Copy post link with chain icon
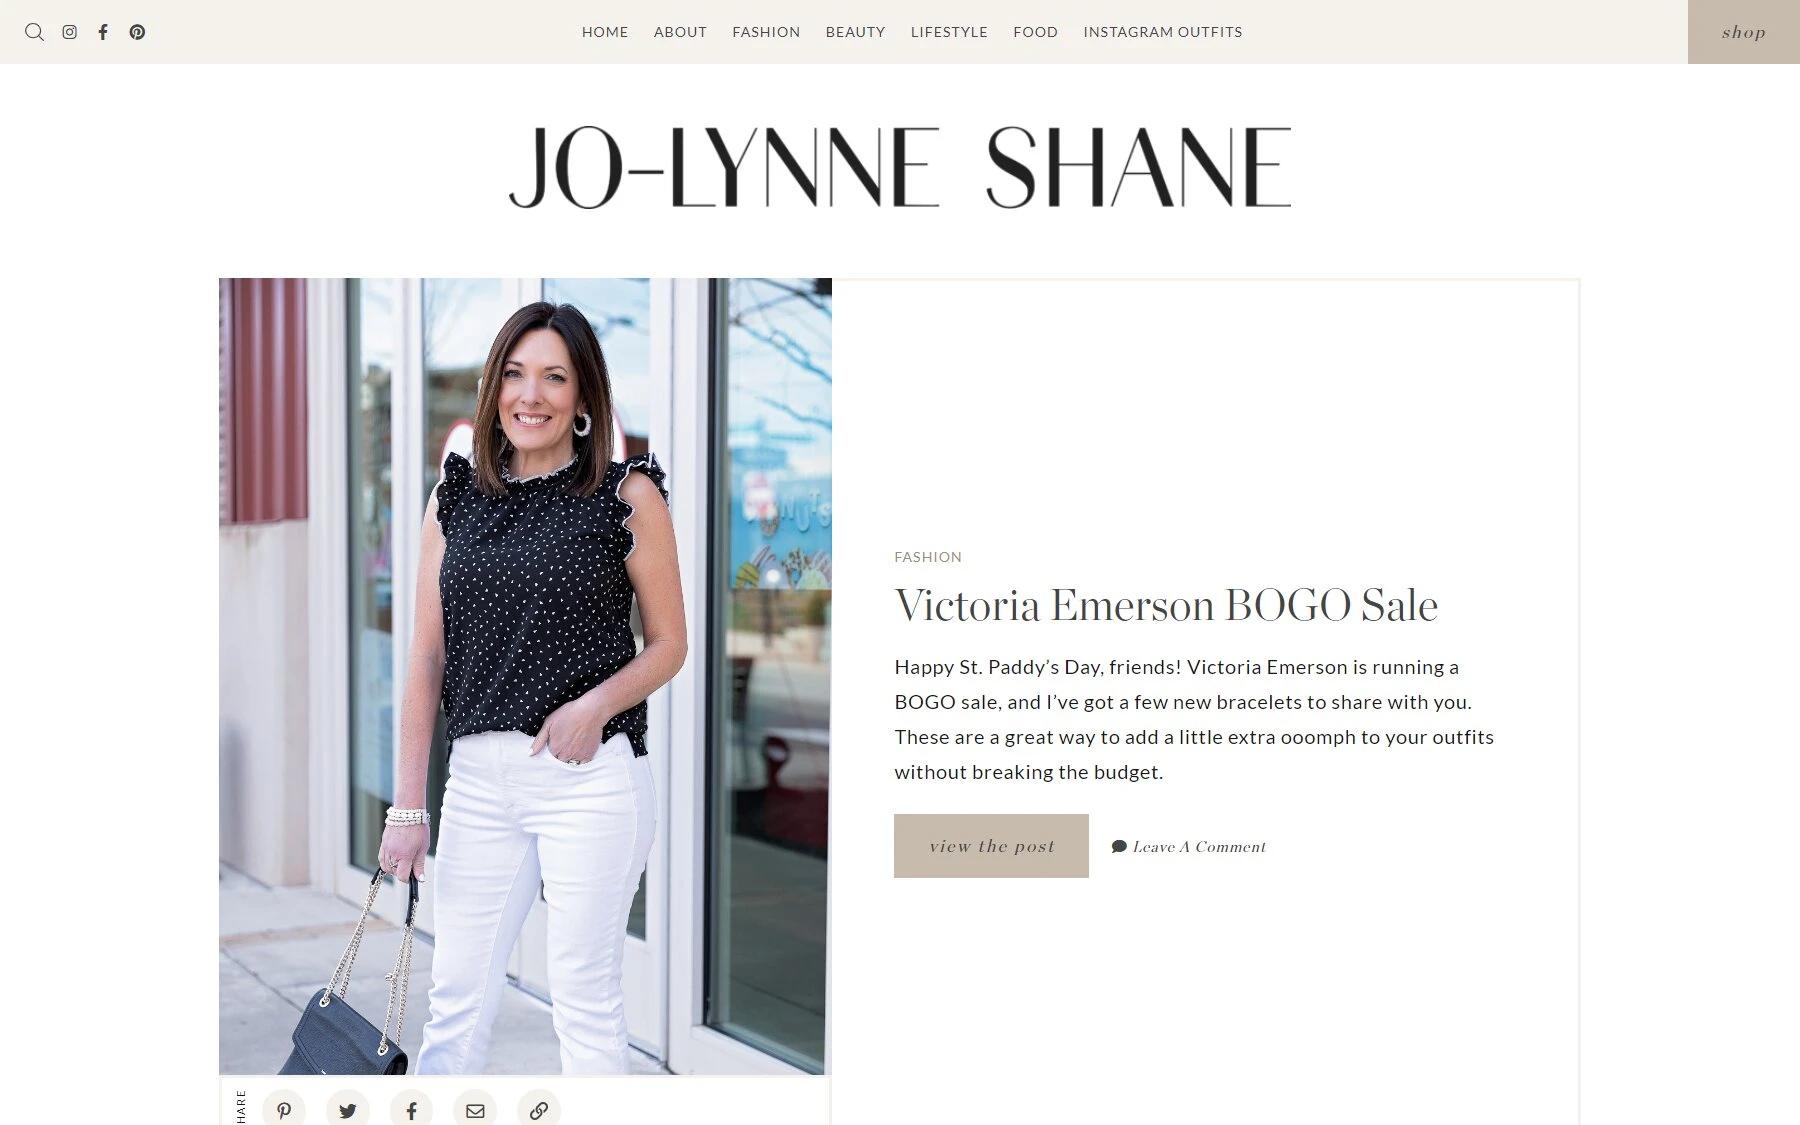The image size is (1800, 1125). point(539,1110)
